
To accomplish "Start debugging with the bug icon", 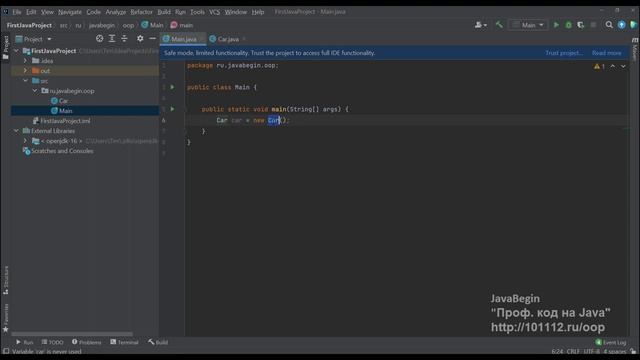I will click(568, 25).
